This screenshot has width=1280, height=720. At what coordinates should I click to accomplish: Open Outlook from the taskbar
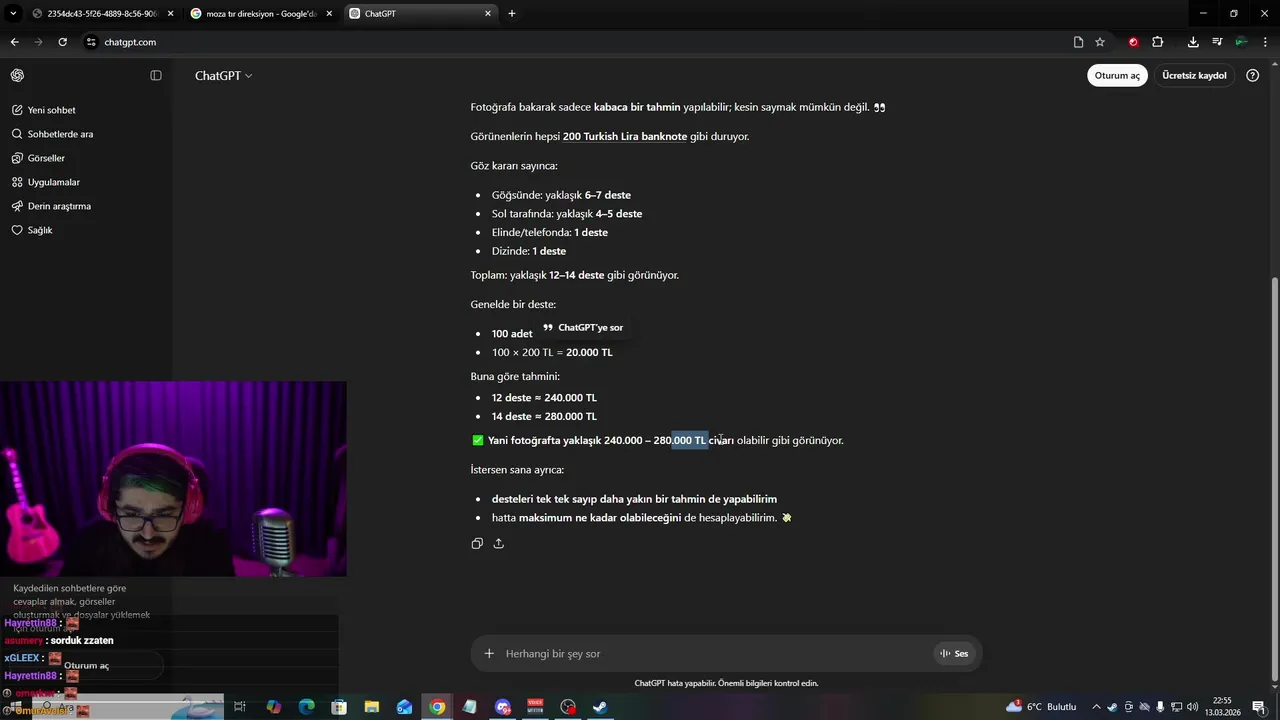404,707
